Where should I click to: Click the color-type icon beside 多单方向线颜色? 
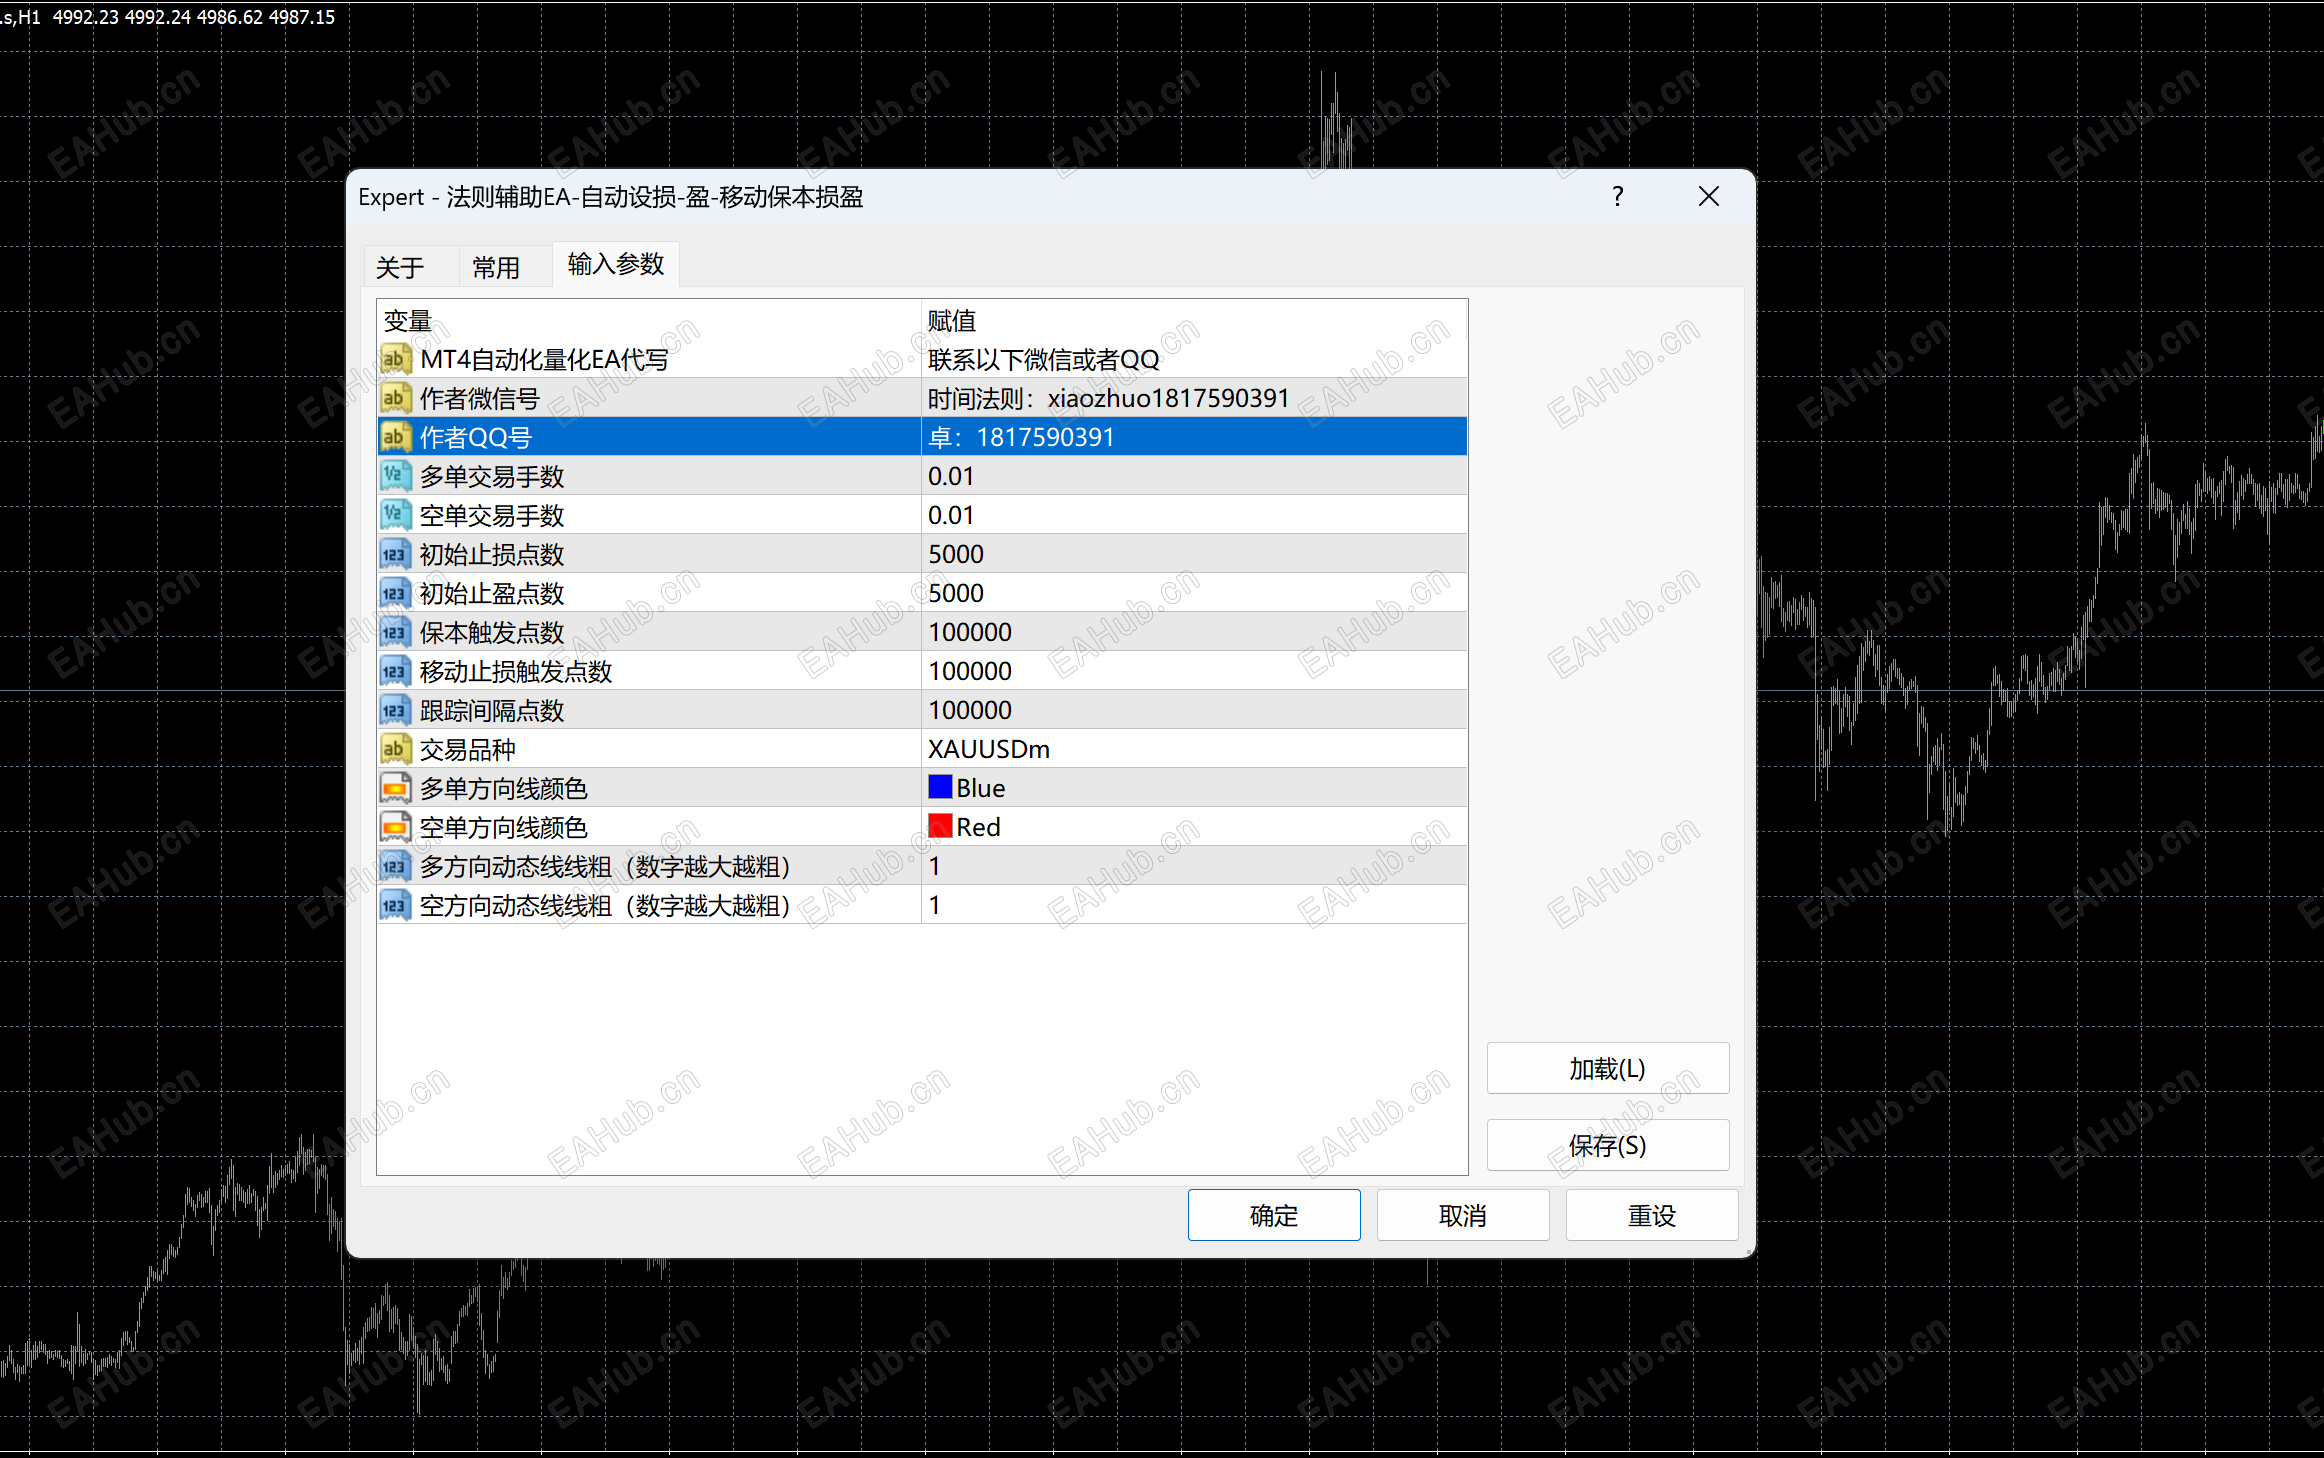coord(395,788)
